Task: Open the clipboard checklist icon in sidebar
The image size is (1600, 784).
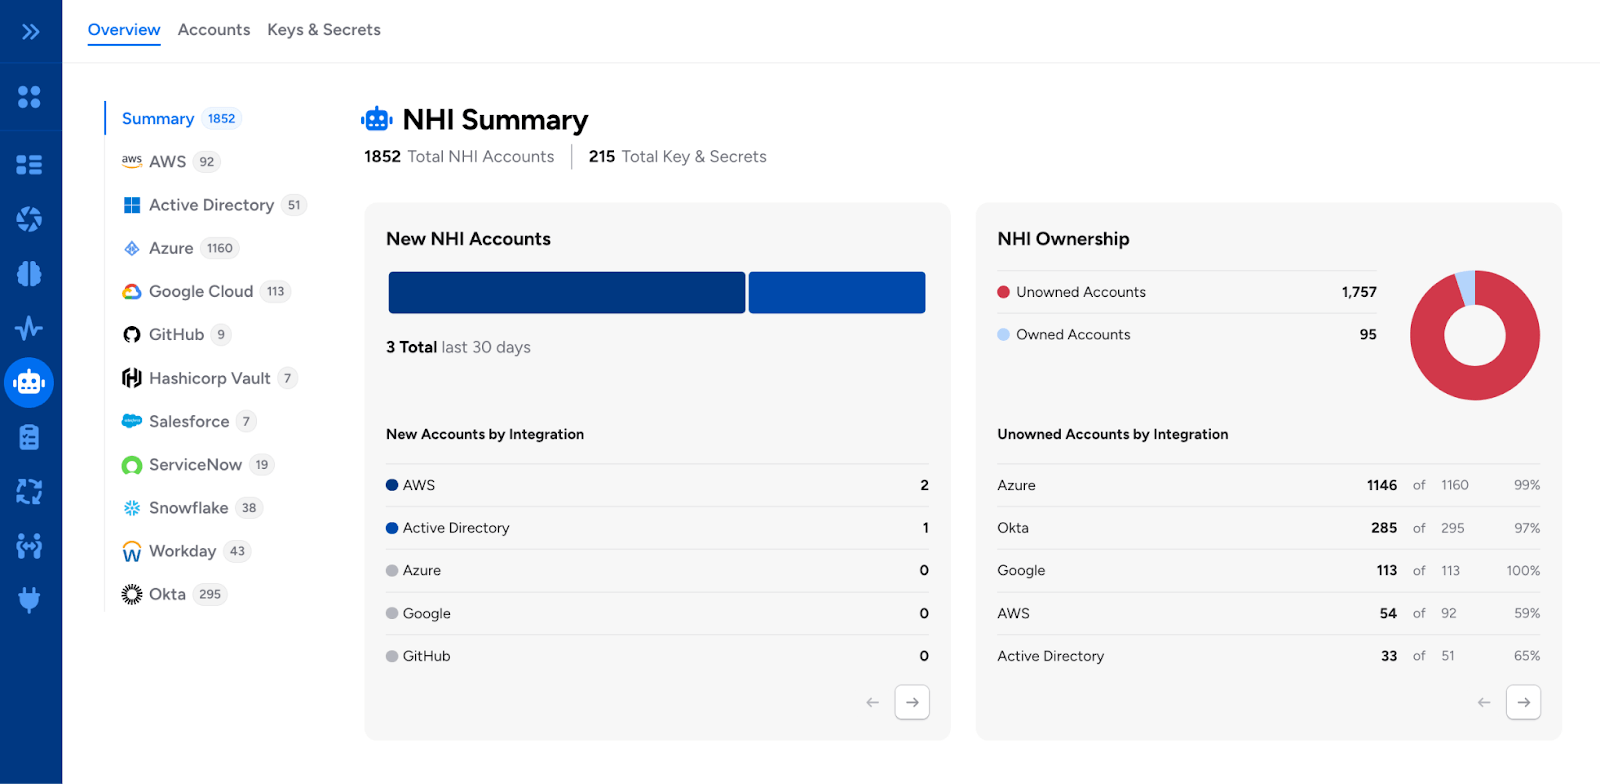Action: (x=30, y=437)
